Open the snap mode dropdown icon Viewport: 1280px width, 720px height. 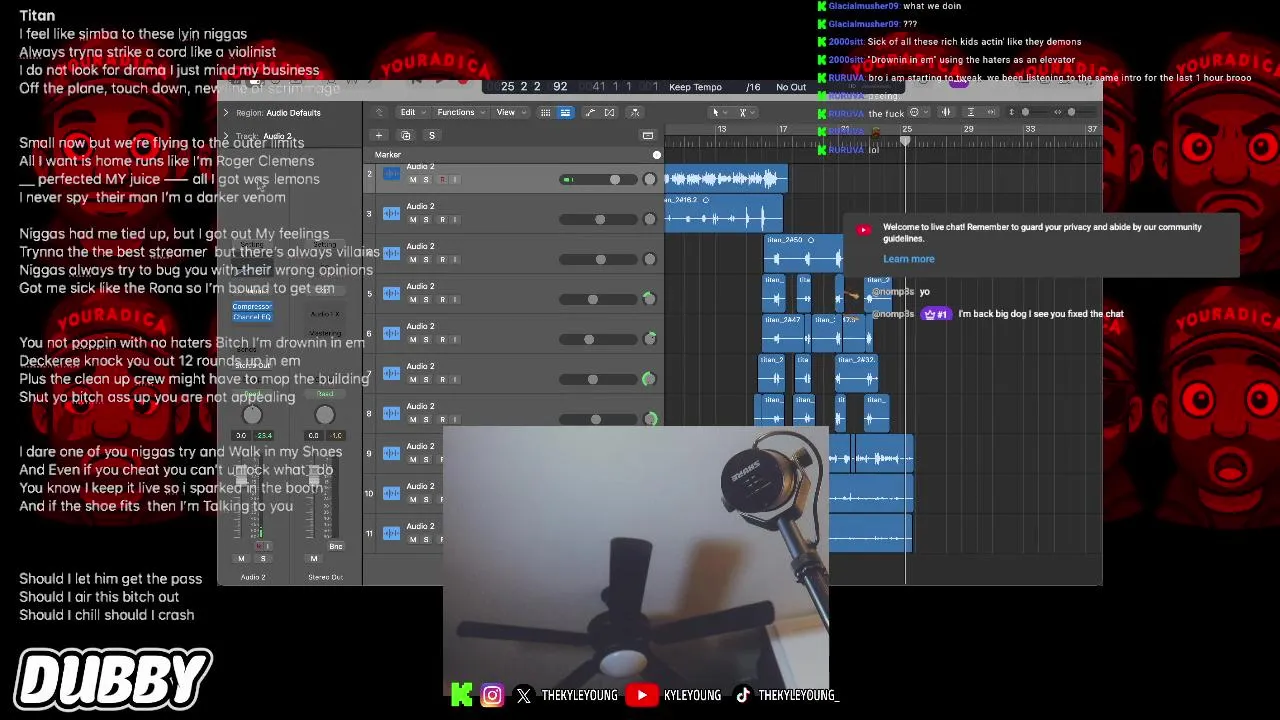tap(919, 112)
